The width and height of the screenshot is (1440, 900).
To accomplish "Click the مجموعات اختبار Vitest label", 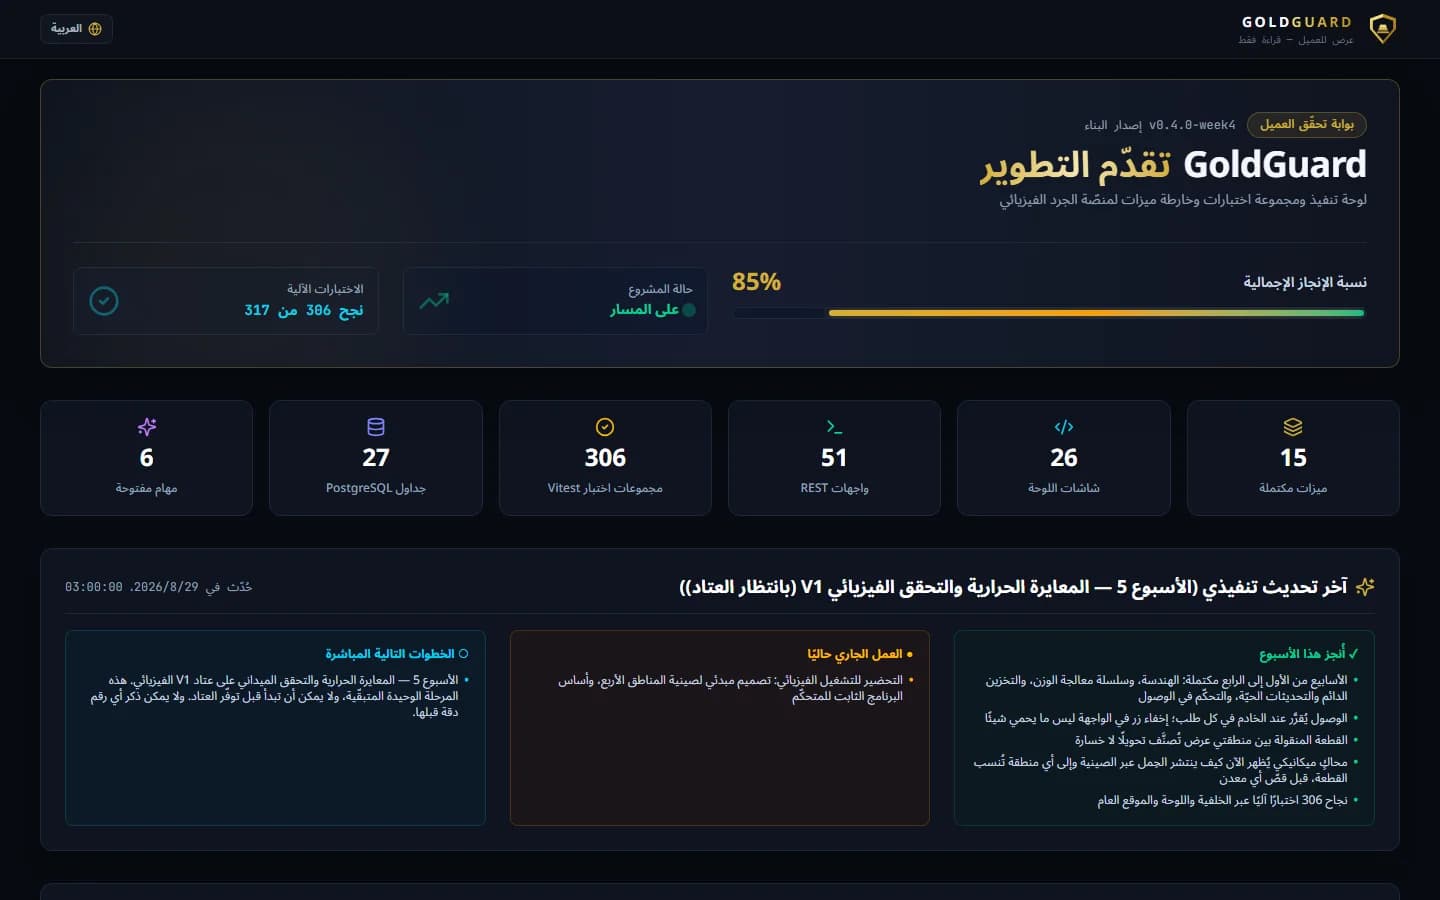I will pyautogui.click(x=605, y=488).
